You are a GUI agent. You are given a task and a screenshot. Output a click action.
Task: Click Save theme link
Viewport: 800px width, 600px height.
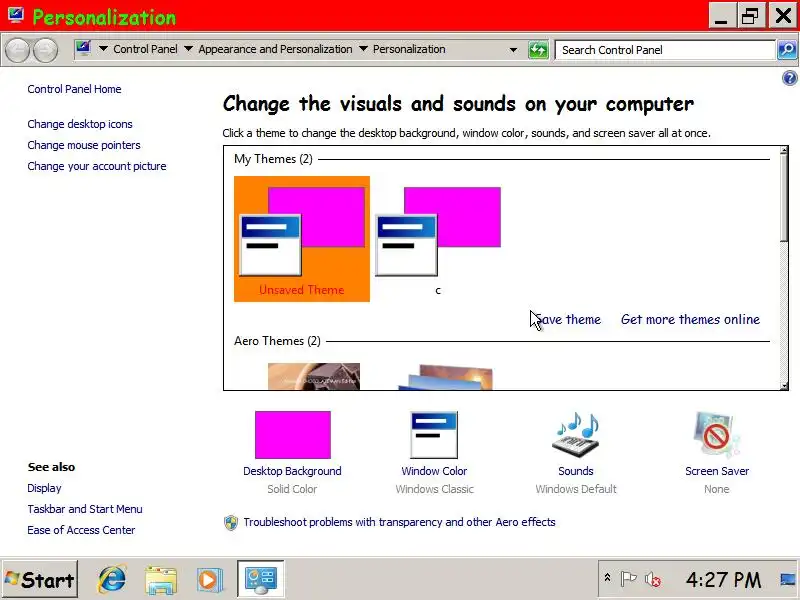568,319
